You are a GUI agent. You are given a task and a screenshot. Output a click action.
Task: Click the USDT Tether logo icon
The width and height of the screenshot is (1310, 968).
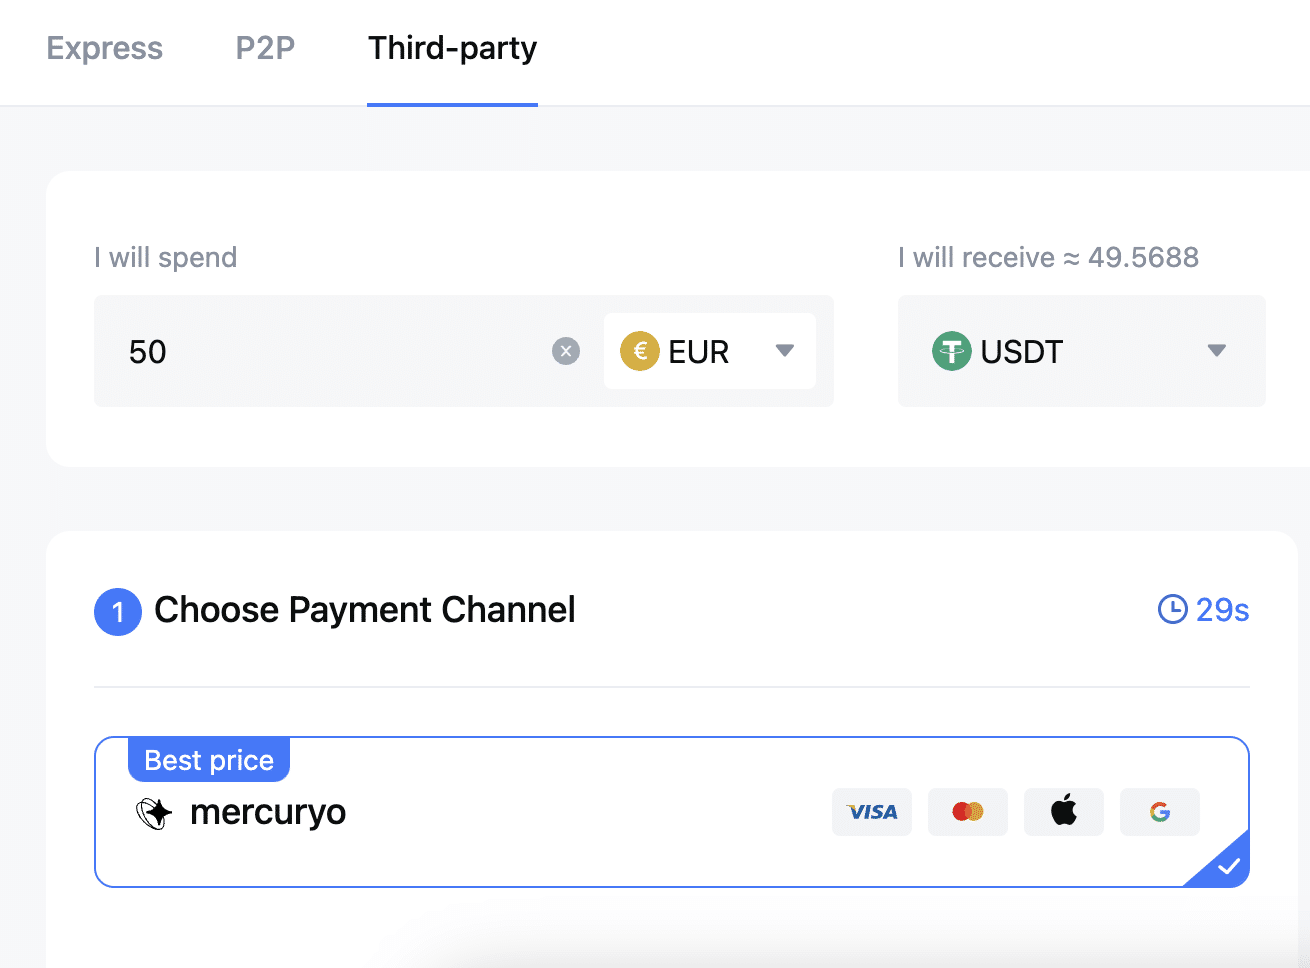[x=951, y=351]
